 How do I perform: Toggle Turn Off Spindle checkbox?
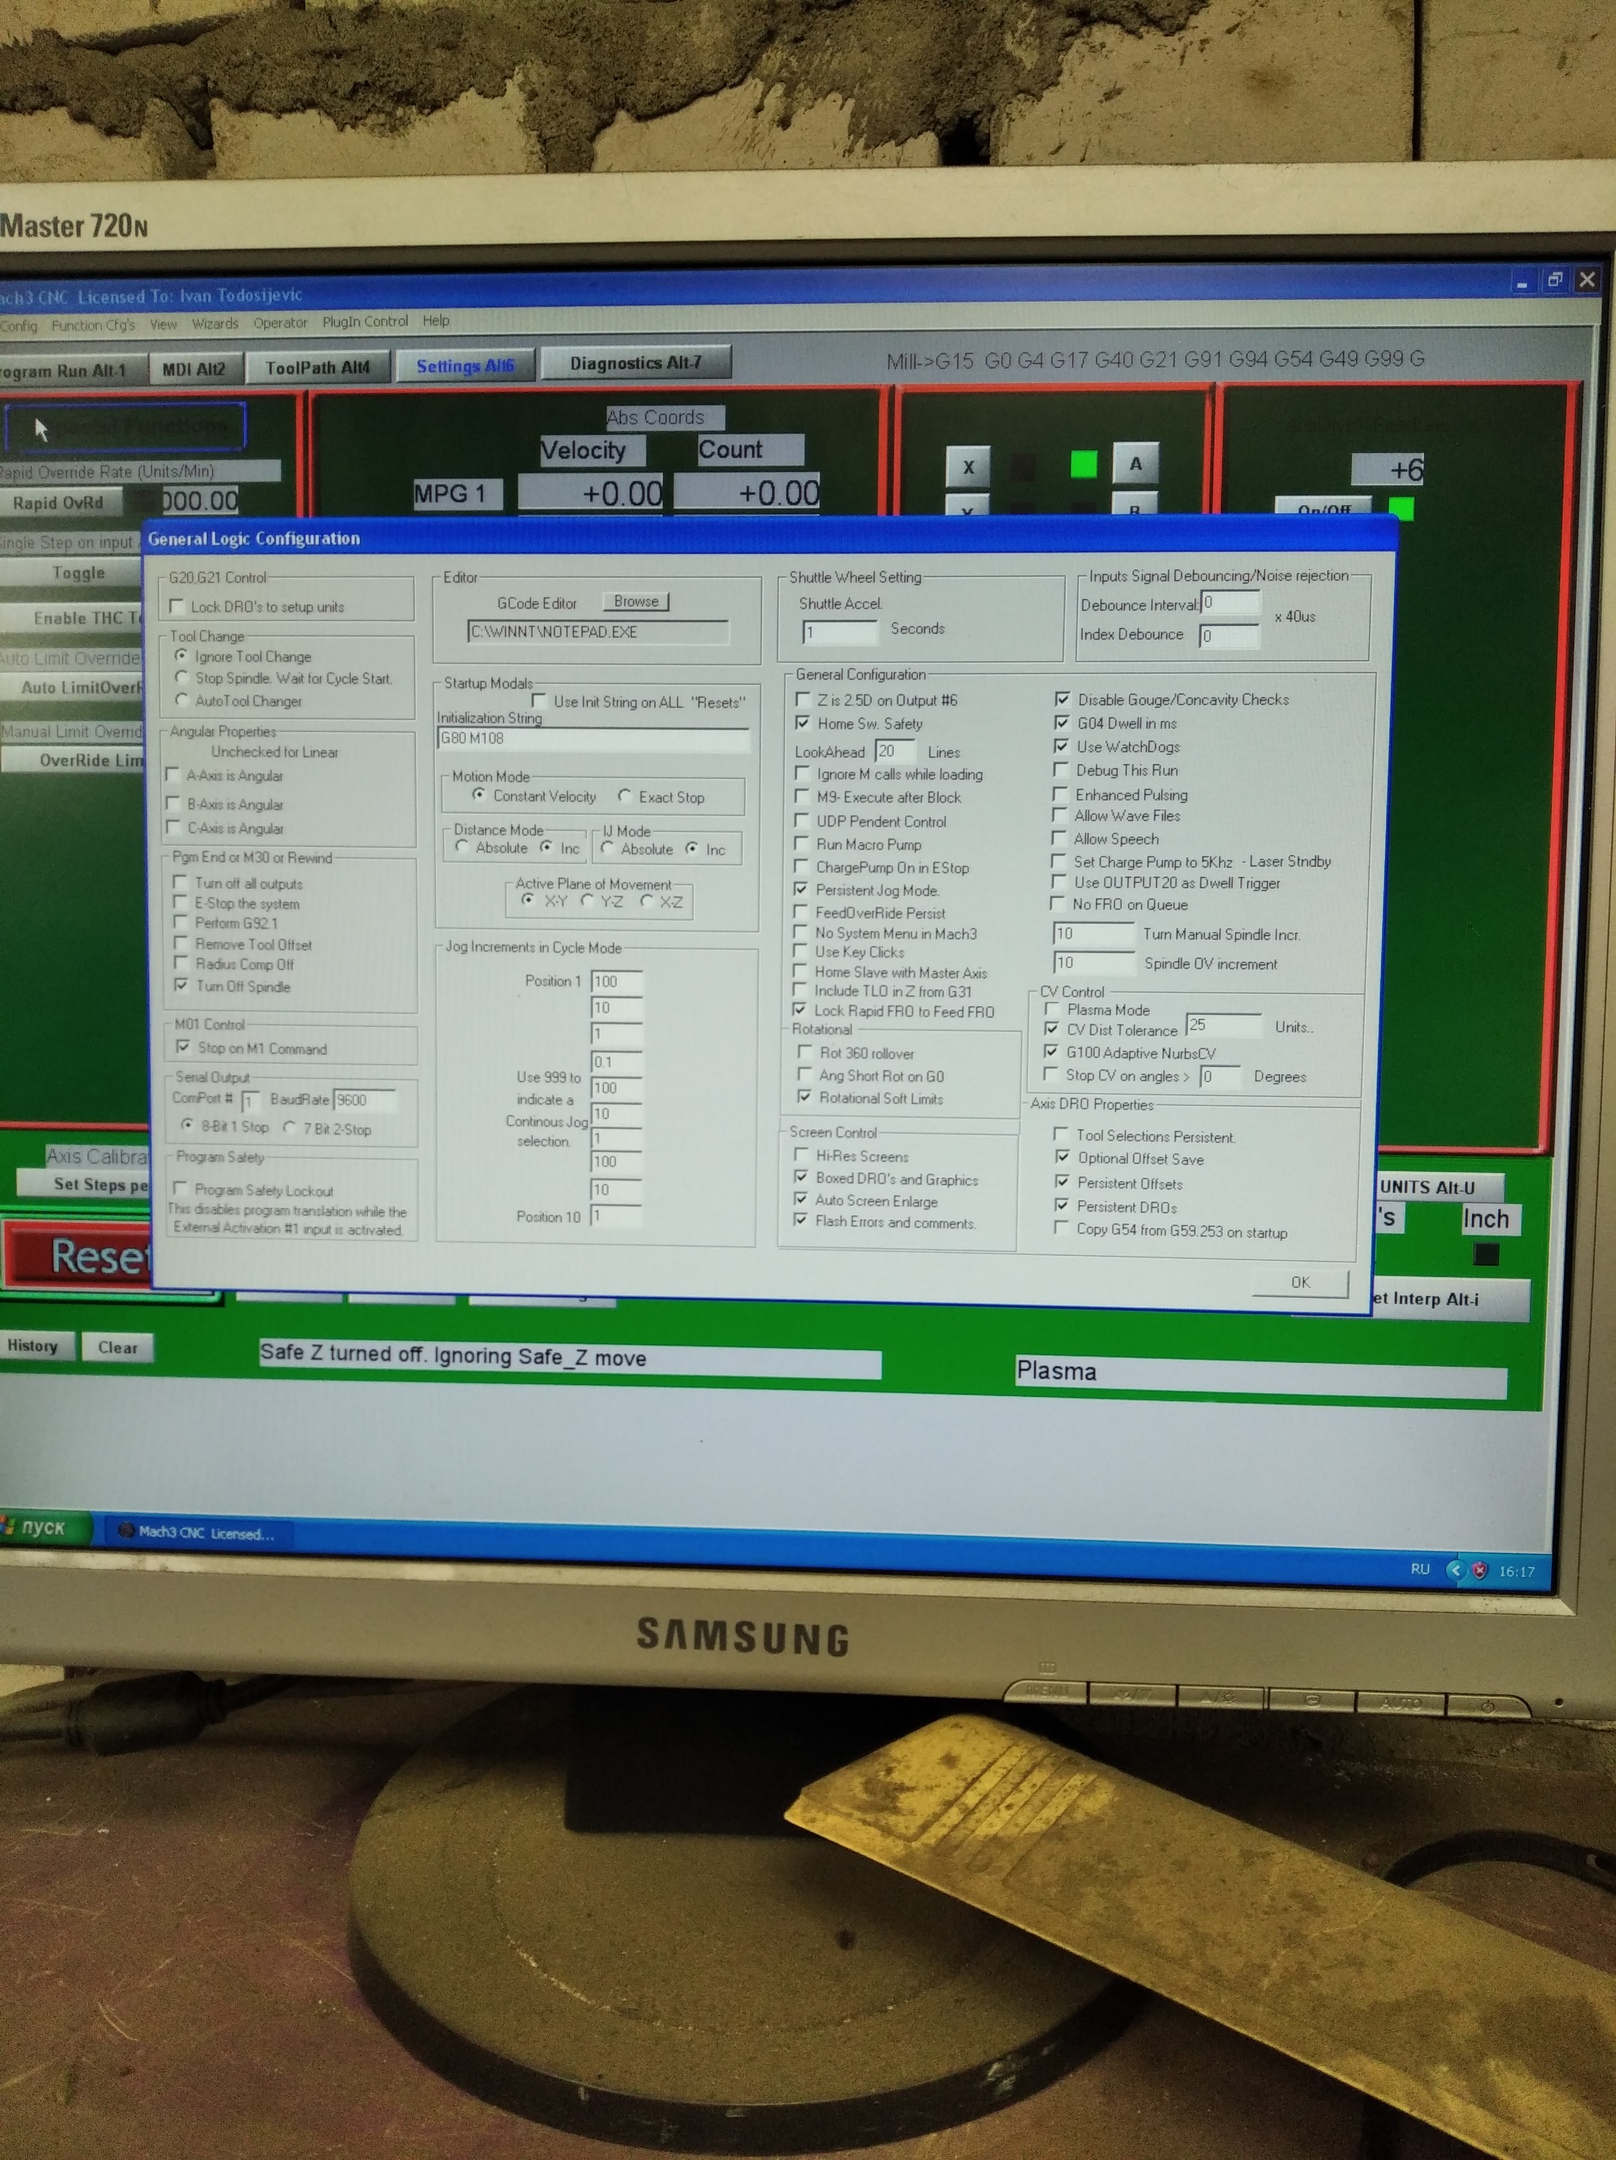pyautogui.click(x=181, y=986)
